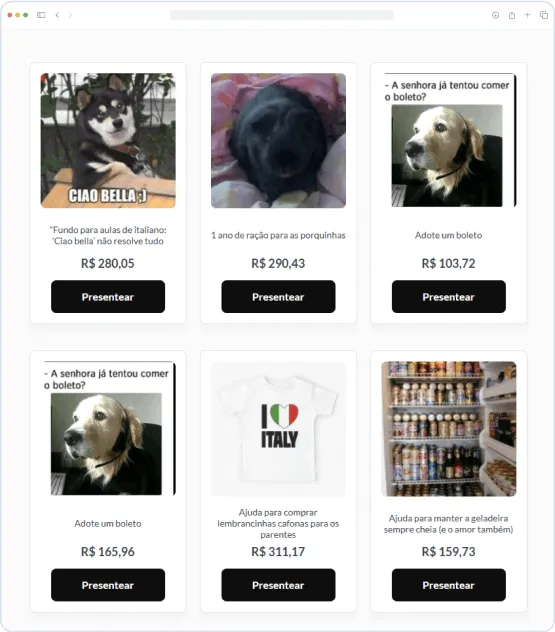
Task: Presentear the porquinhas ração gift
Action: coord(278,297)
